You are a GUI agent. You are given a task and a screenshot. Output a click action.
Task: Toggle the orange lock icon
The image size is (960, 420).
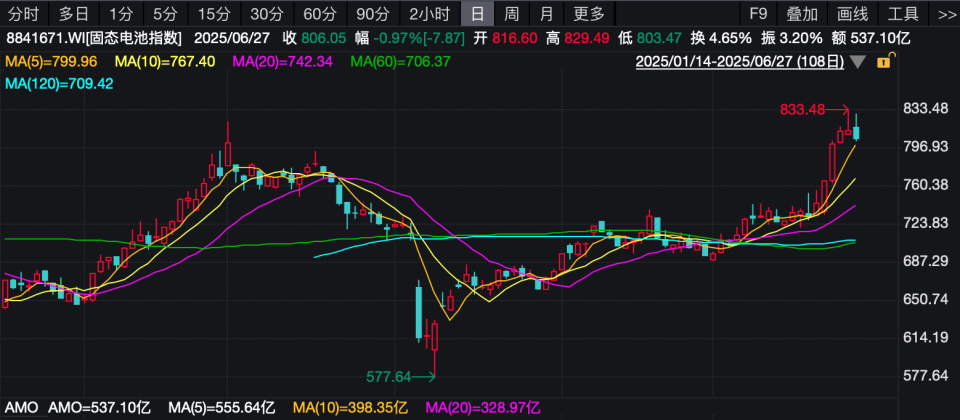click(884, 61)
